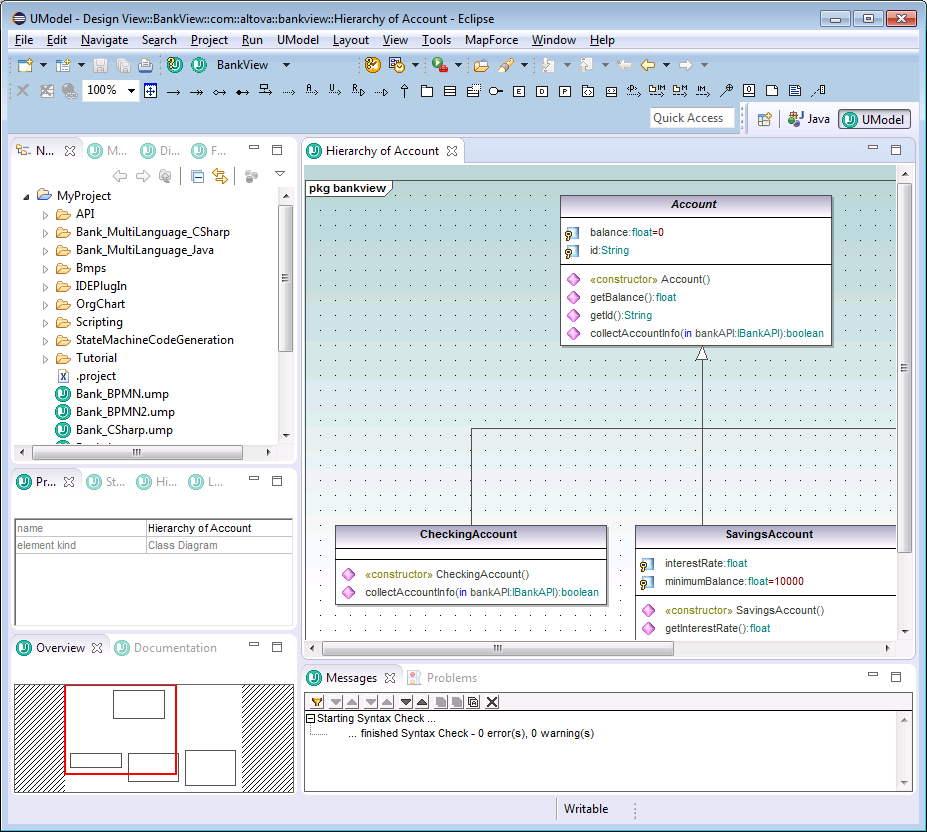This screenshot has height=832, width=927.
Task: Open the BankView project dropdown
Action: [286, 65]
